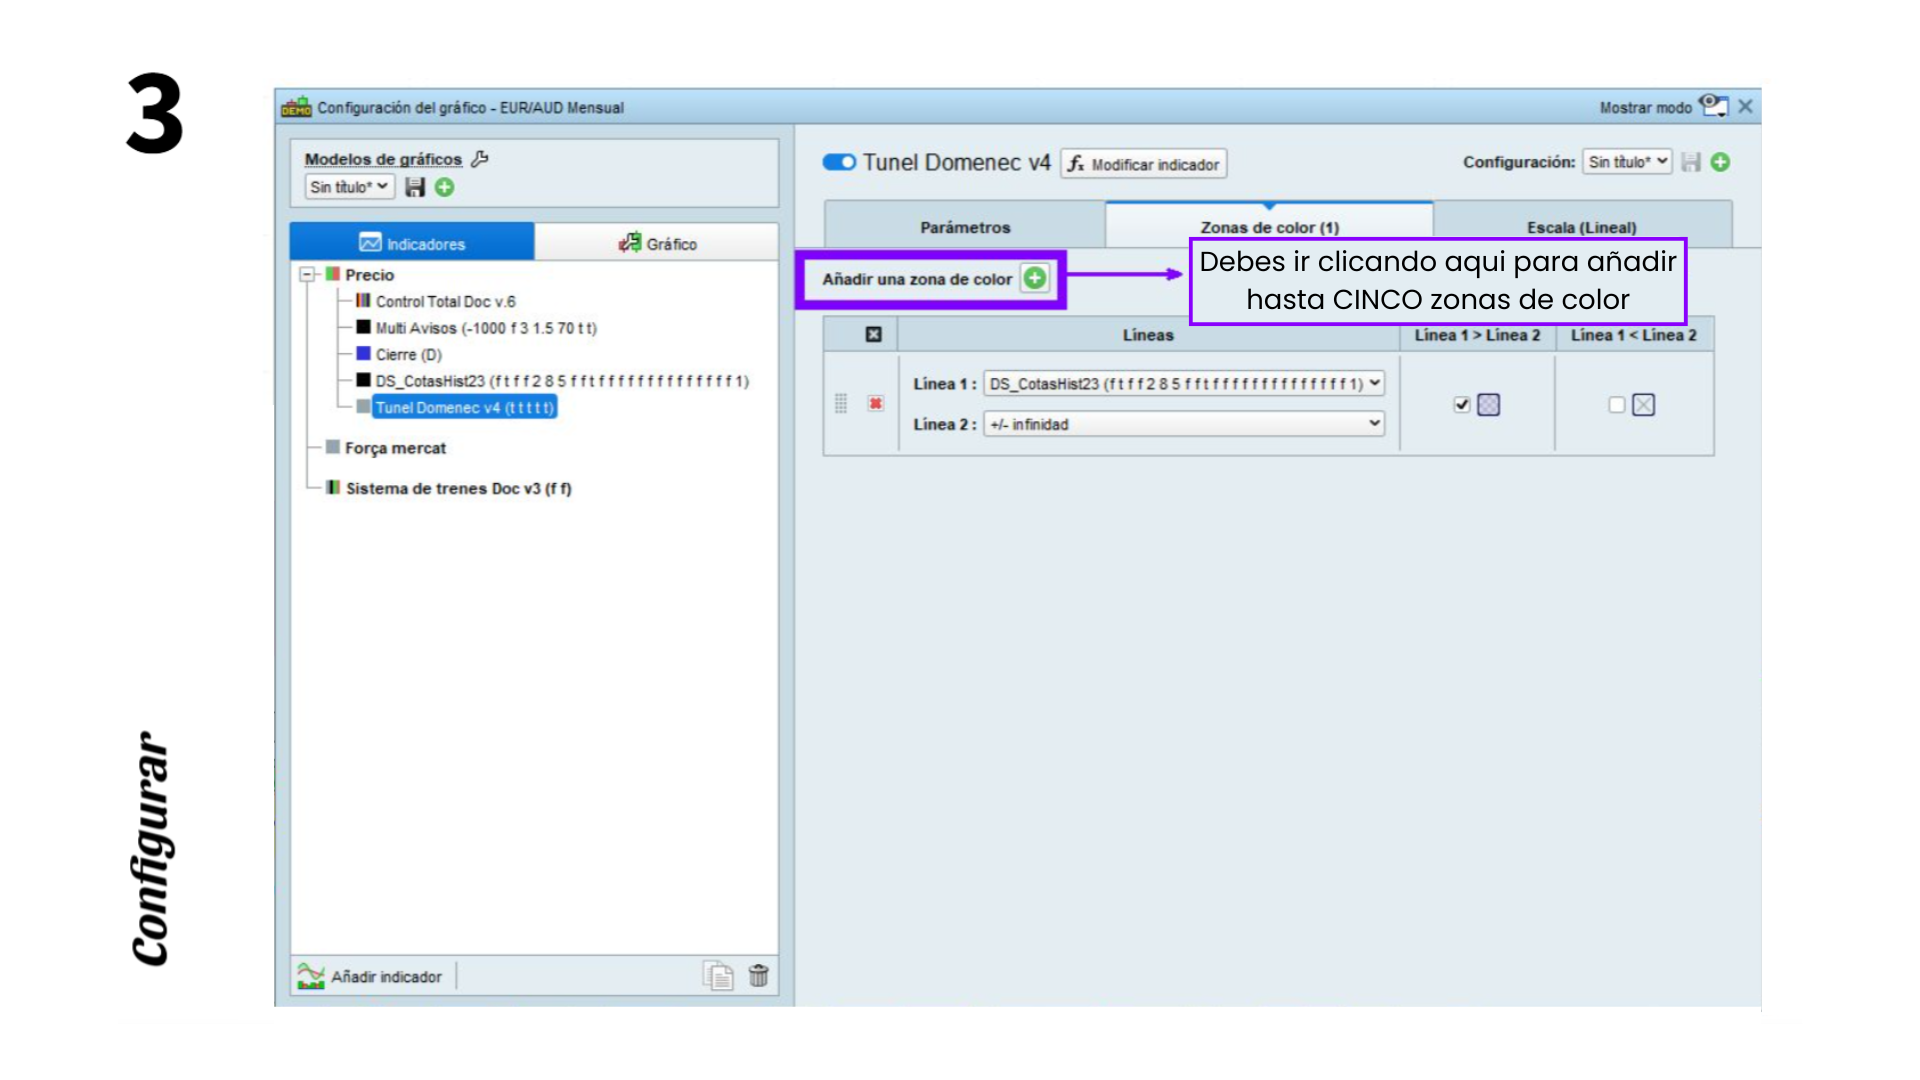Add a new configuration with the green plus icon
1920x1080 pixels.
tap(1720, 162)
